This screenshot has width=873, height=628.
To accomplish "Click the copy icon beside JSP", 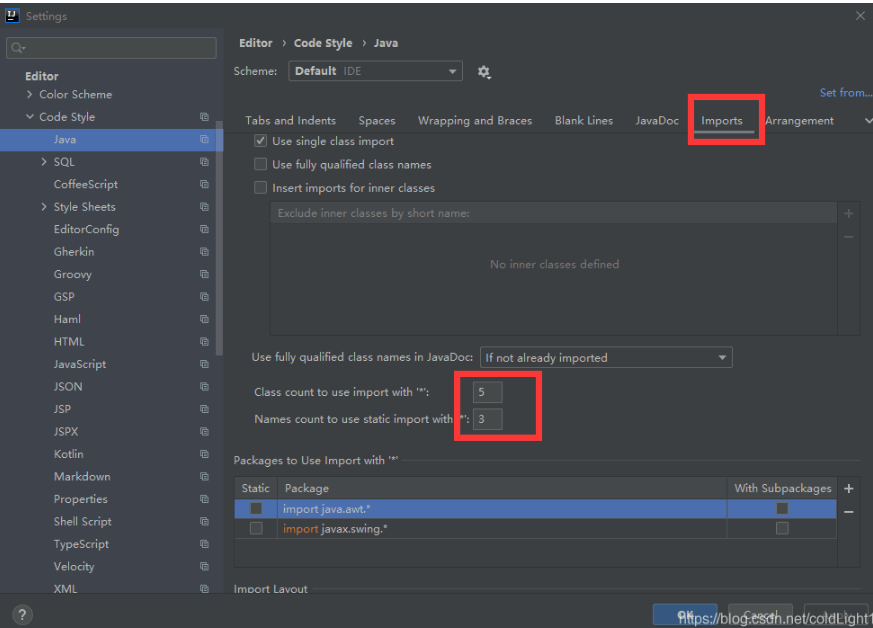I will [204, 409].
